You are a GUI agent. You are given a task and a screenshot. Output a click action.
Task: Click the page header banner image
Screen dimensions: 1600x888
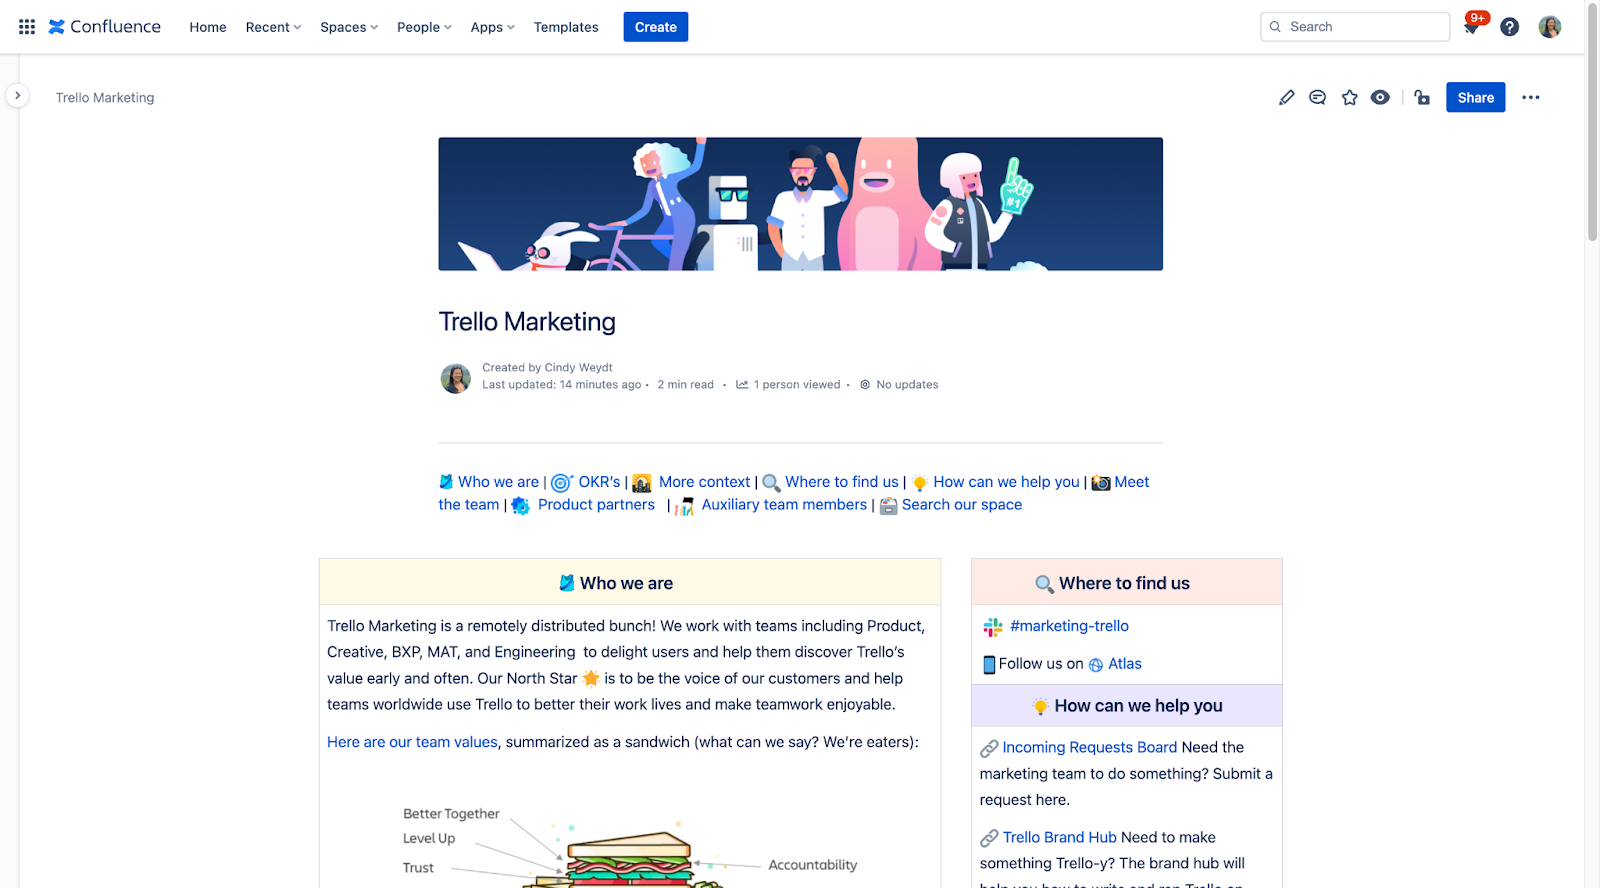800,204
